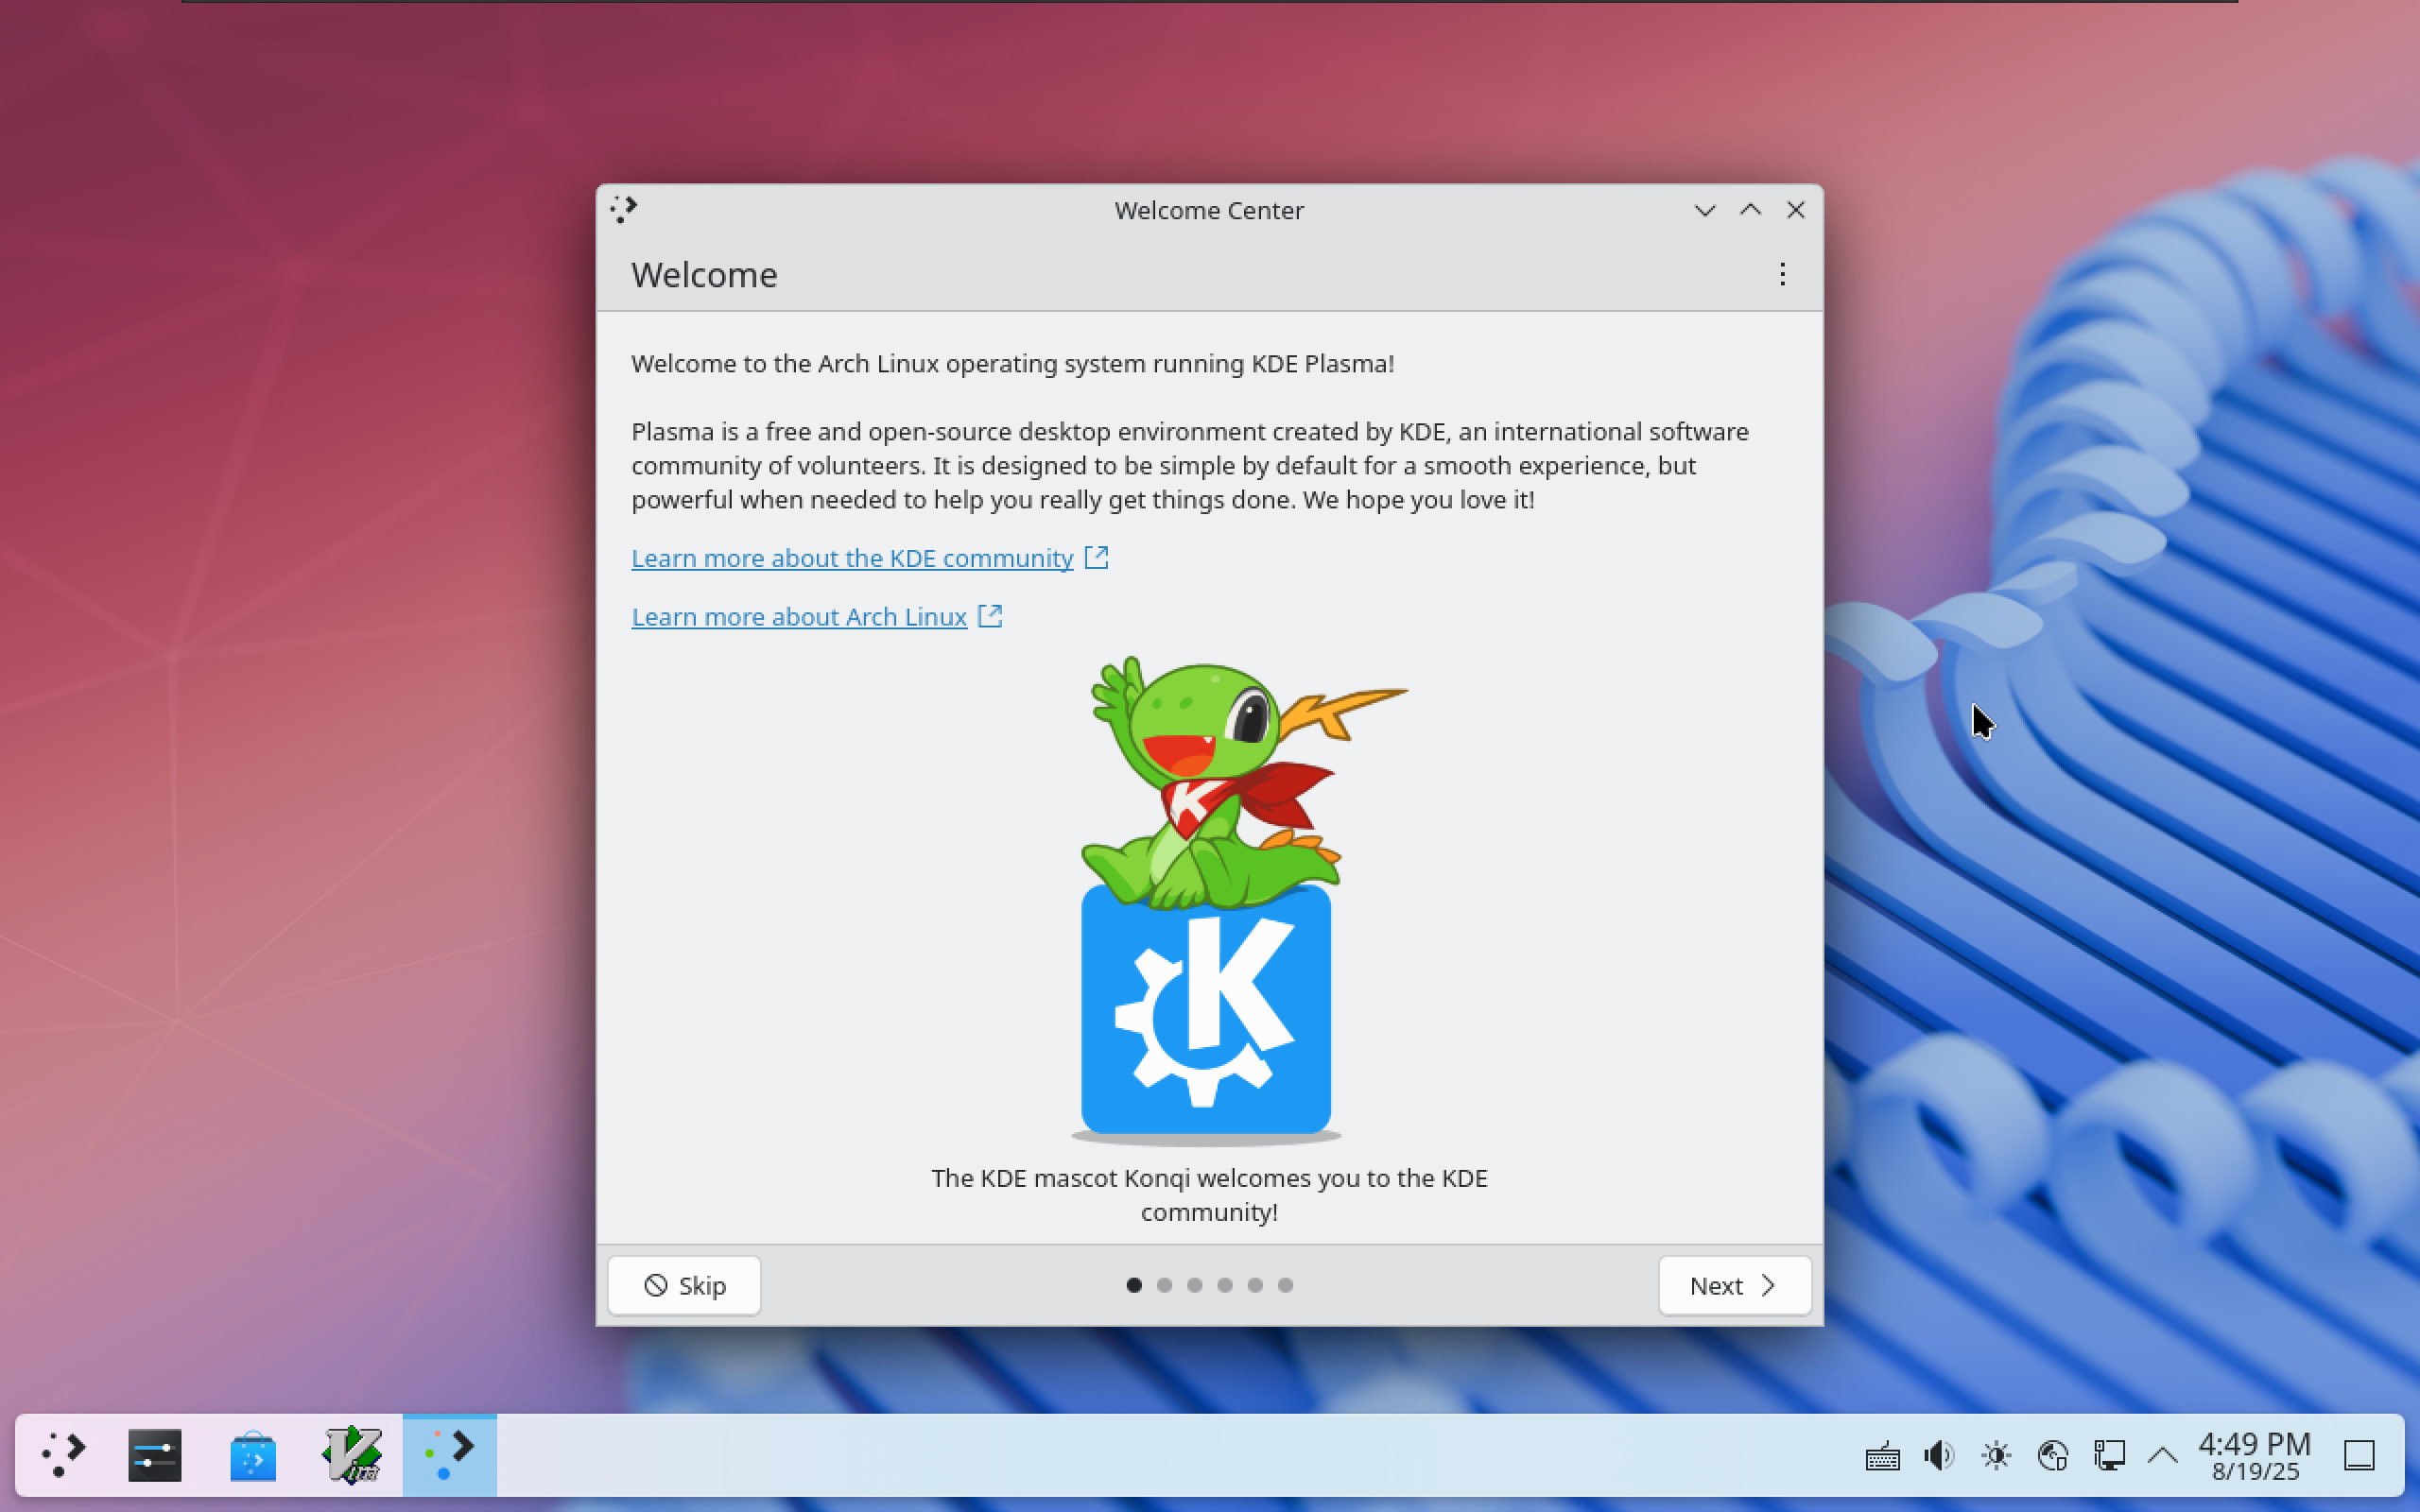Click the Welcome Center taskbar entry

[449, 1455]
